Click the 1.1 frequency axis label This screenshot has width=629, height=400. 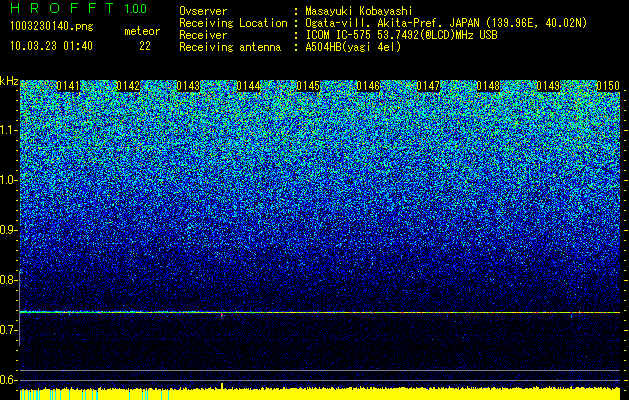click(x=8, y=130)
